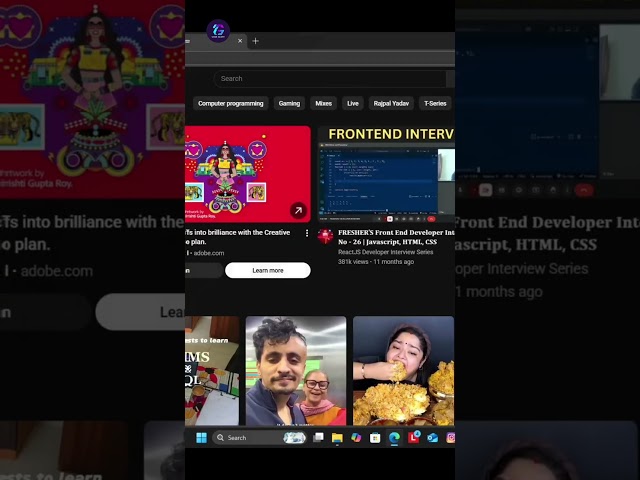
Task: Open the Adobe ad artwork thumbnail
Action: click(248, 174)
